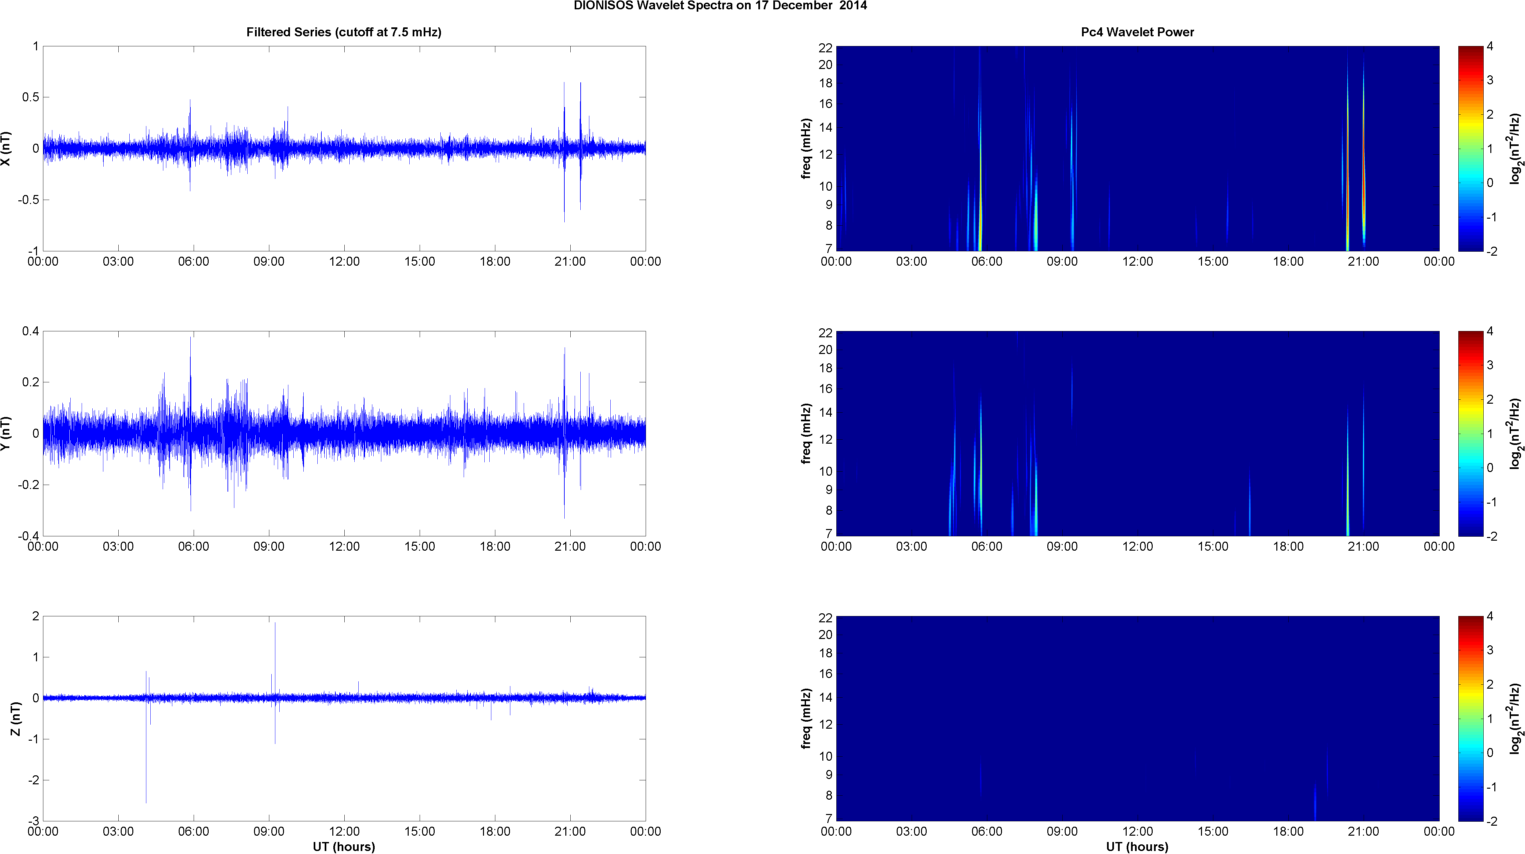Screen dimensions: 1525x854
Task: Click the Y component wavelet power spectrogram
Action: coord(1137,434)
